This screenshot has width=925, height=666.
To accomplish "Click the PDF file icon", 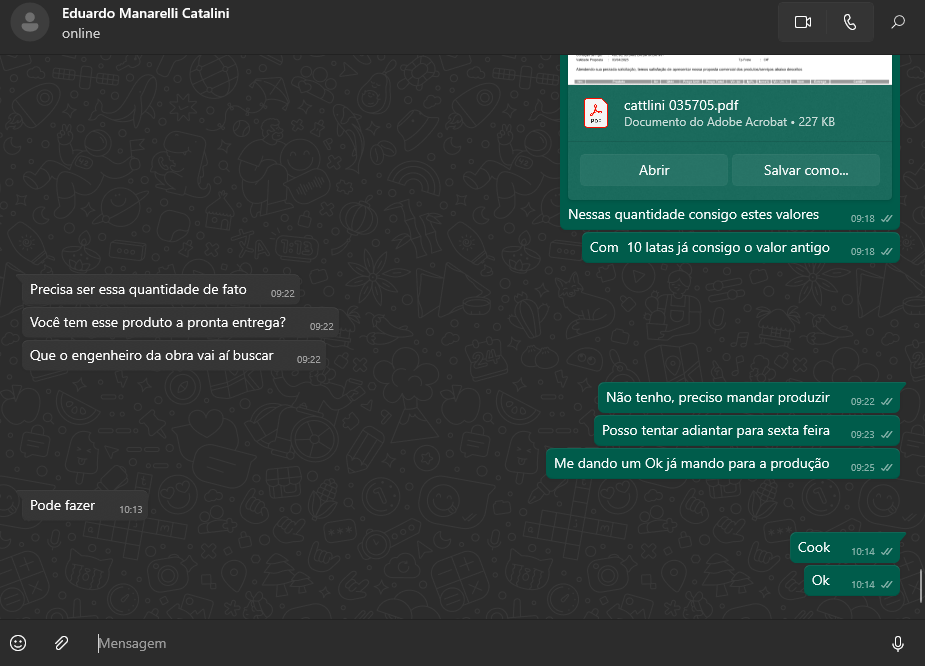I will [596, 113].
